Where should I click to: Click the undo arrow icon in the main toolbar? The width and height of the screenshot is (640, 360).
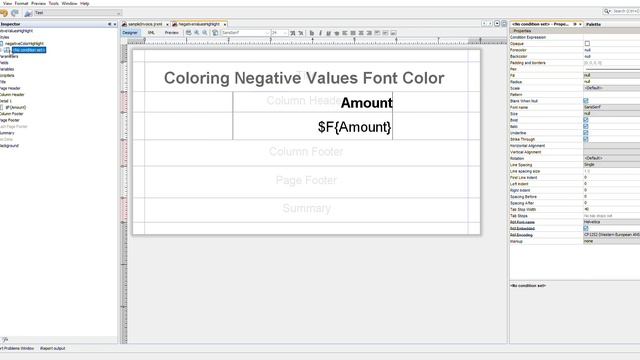point(4,13)
